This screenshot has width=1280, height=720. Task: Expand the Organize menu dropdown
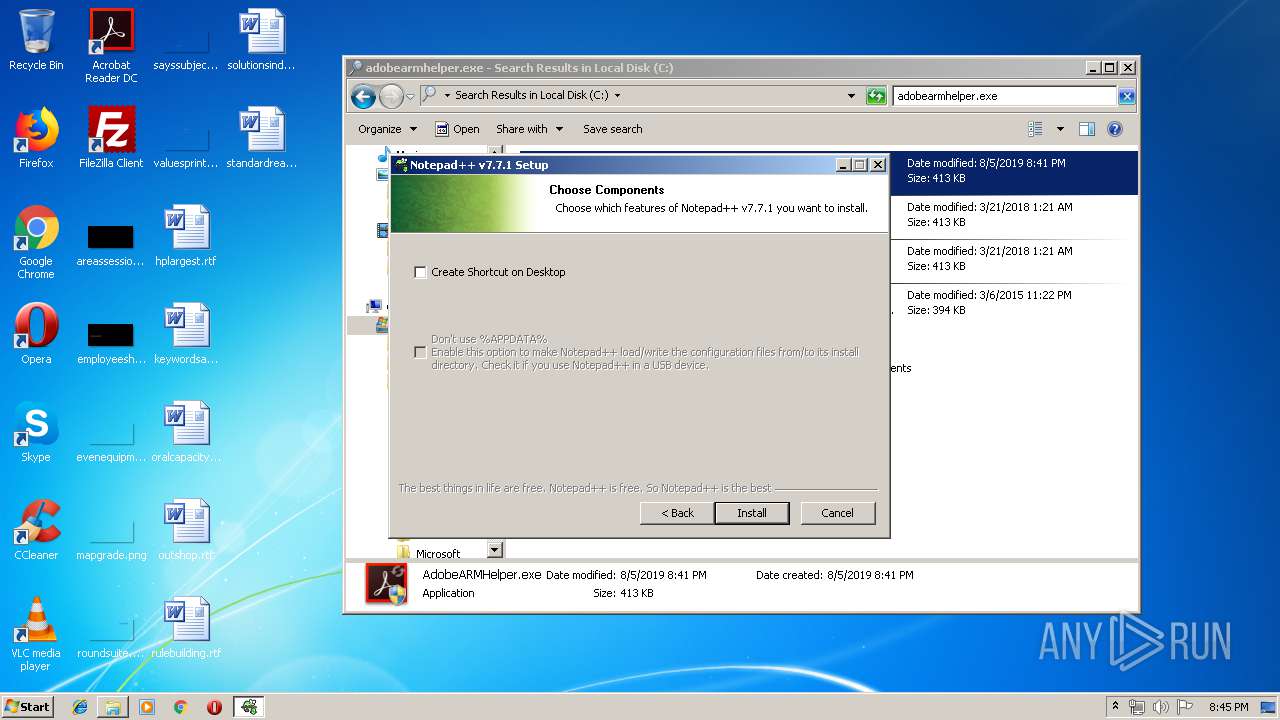388,129
